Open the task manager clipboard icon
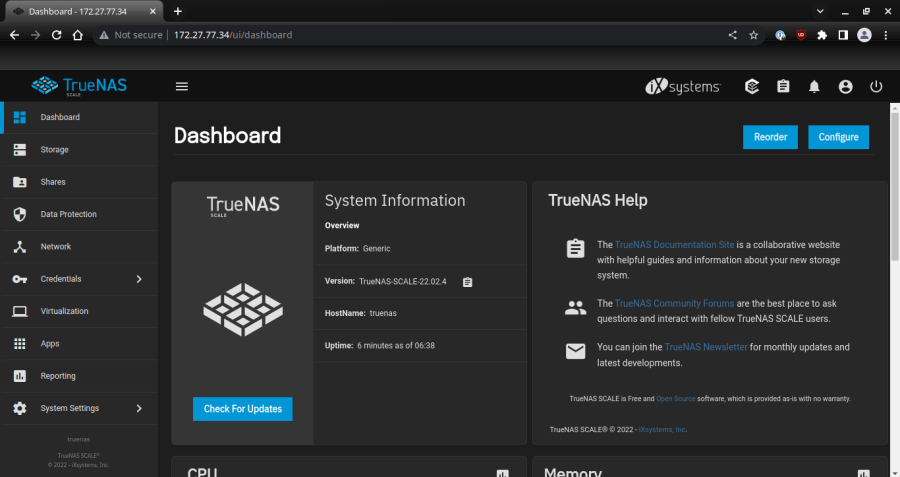 [x=783, y=87]
